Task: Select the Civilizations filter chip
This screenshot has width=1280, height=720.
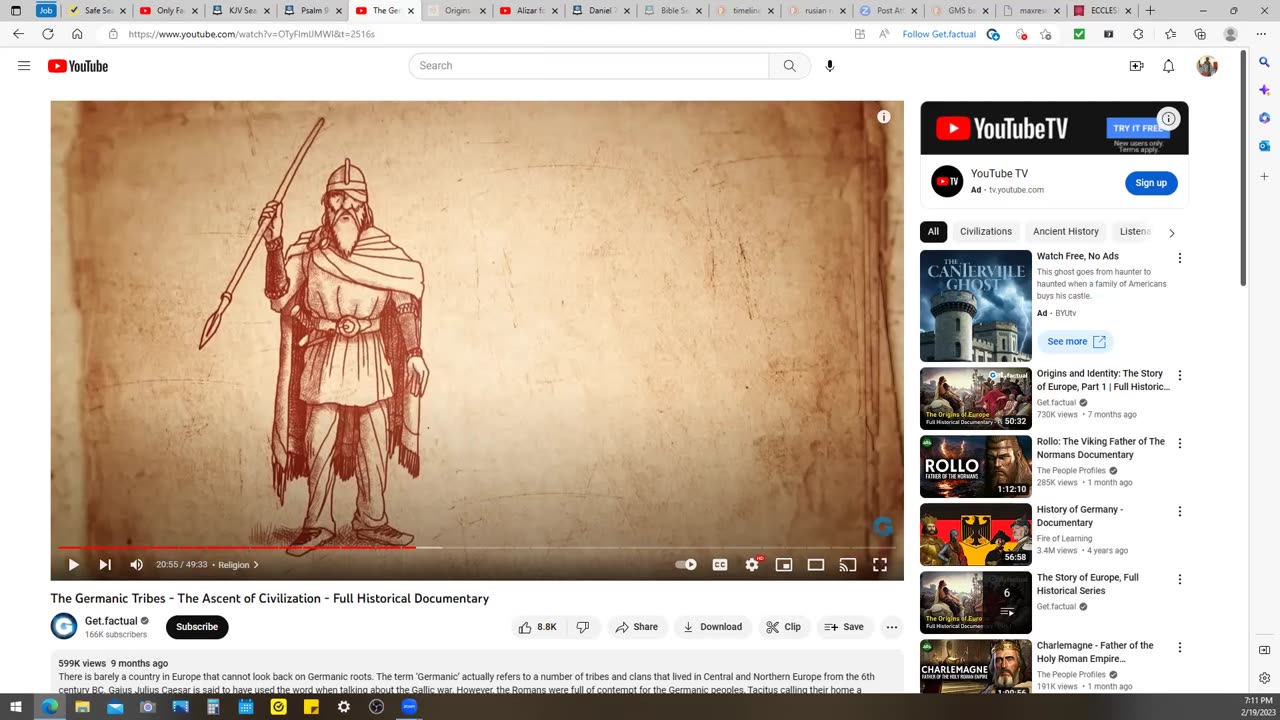Action: [x=986, y=231]
